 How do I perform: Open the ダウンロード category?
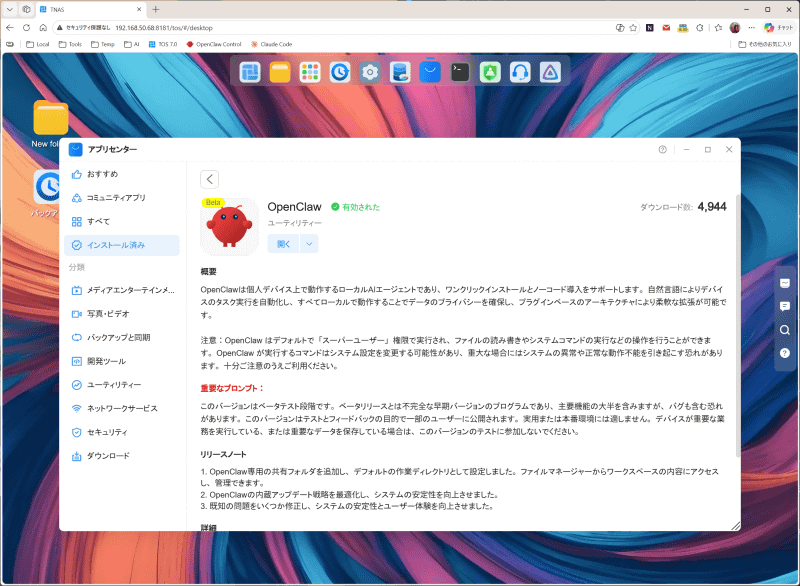pos(122,455)
